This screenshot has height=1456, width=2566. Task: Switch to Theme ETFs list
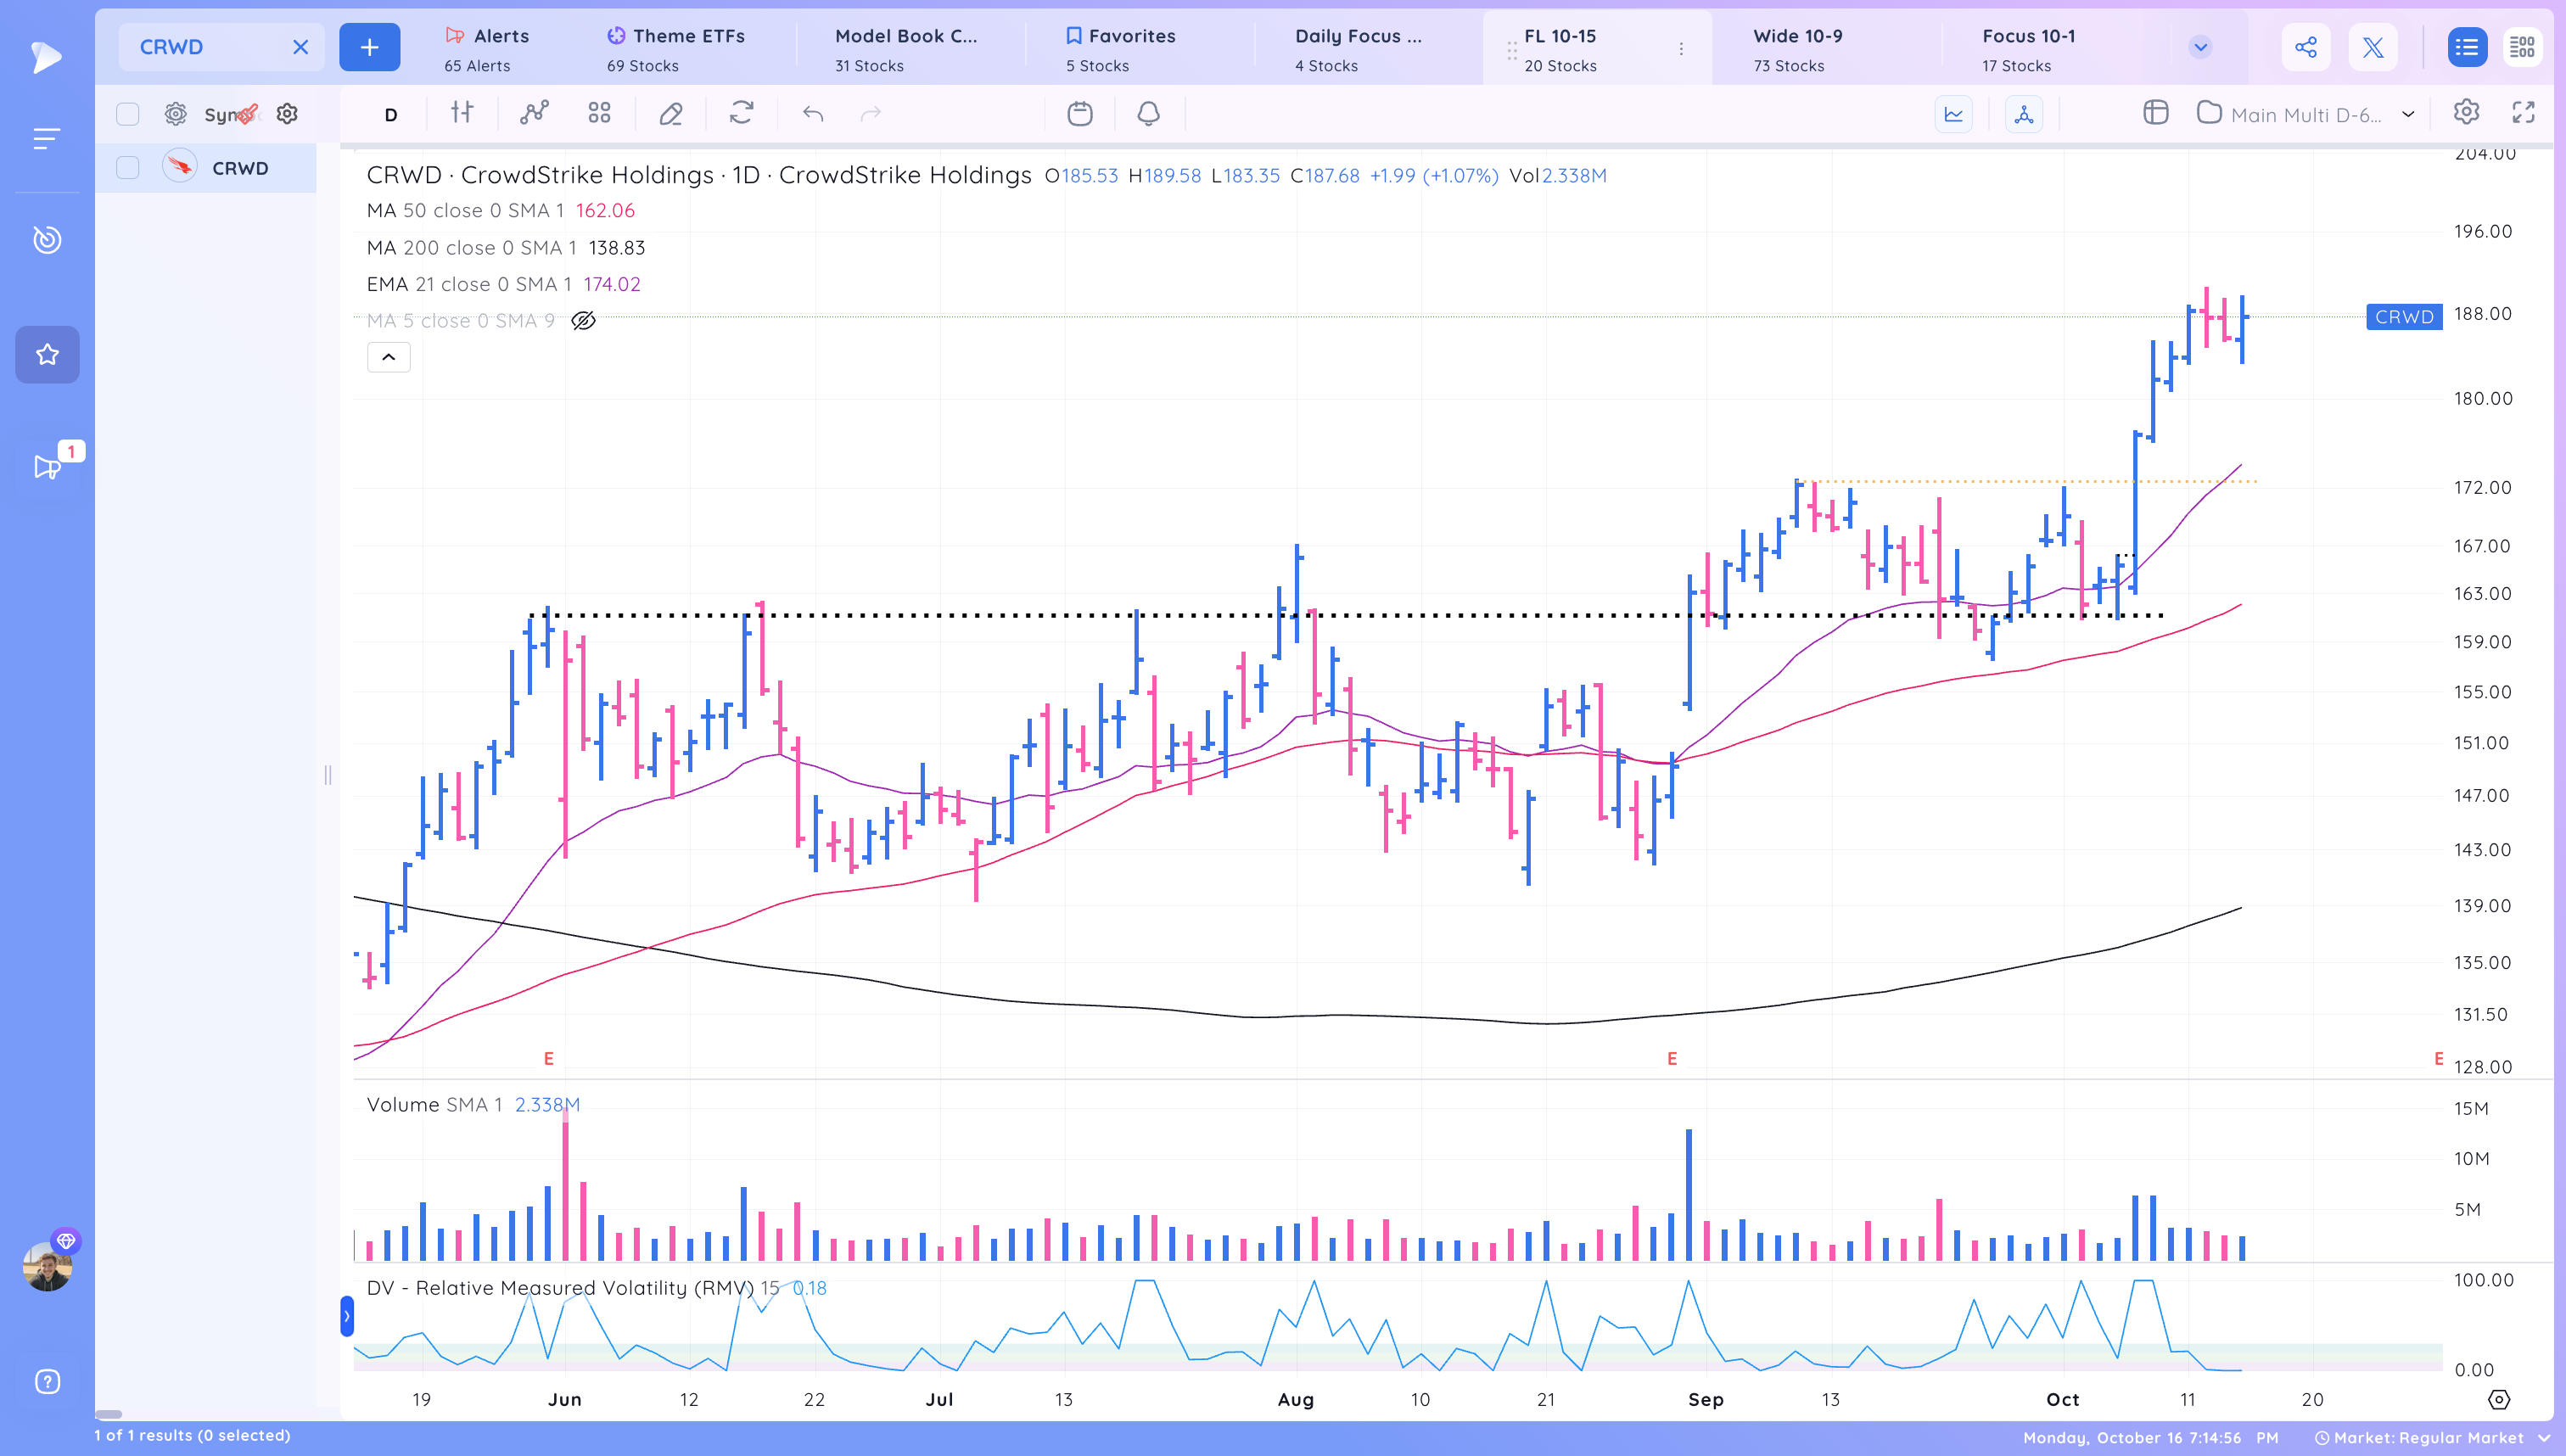[676, 49]
